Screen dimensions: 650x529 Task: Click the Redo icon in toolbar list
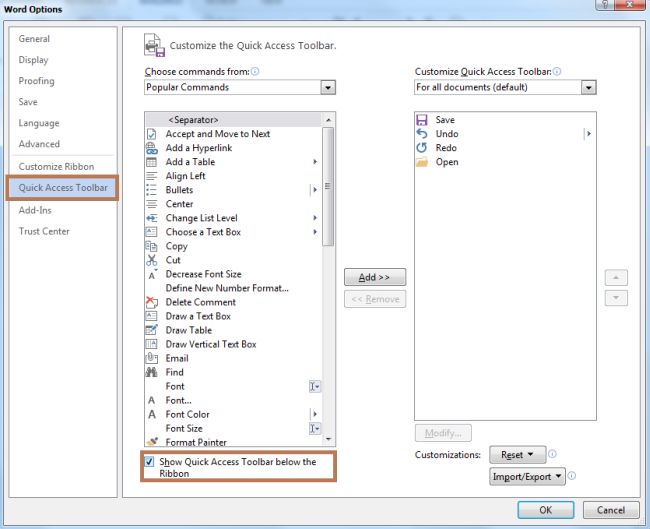[x=422, y=148]
